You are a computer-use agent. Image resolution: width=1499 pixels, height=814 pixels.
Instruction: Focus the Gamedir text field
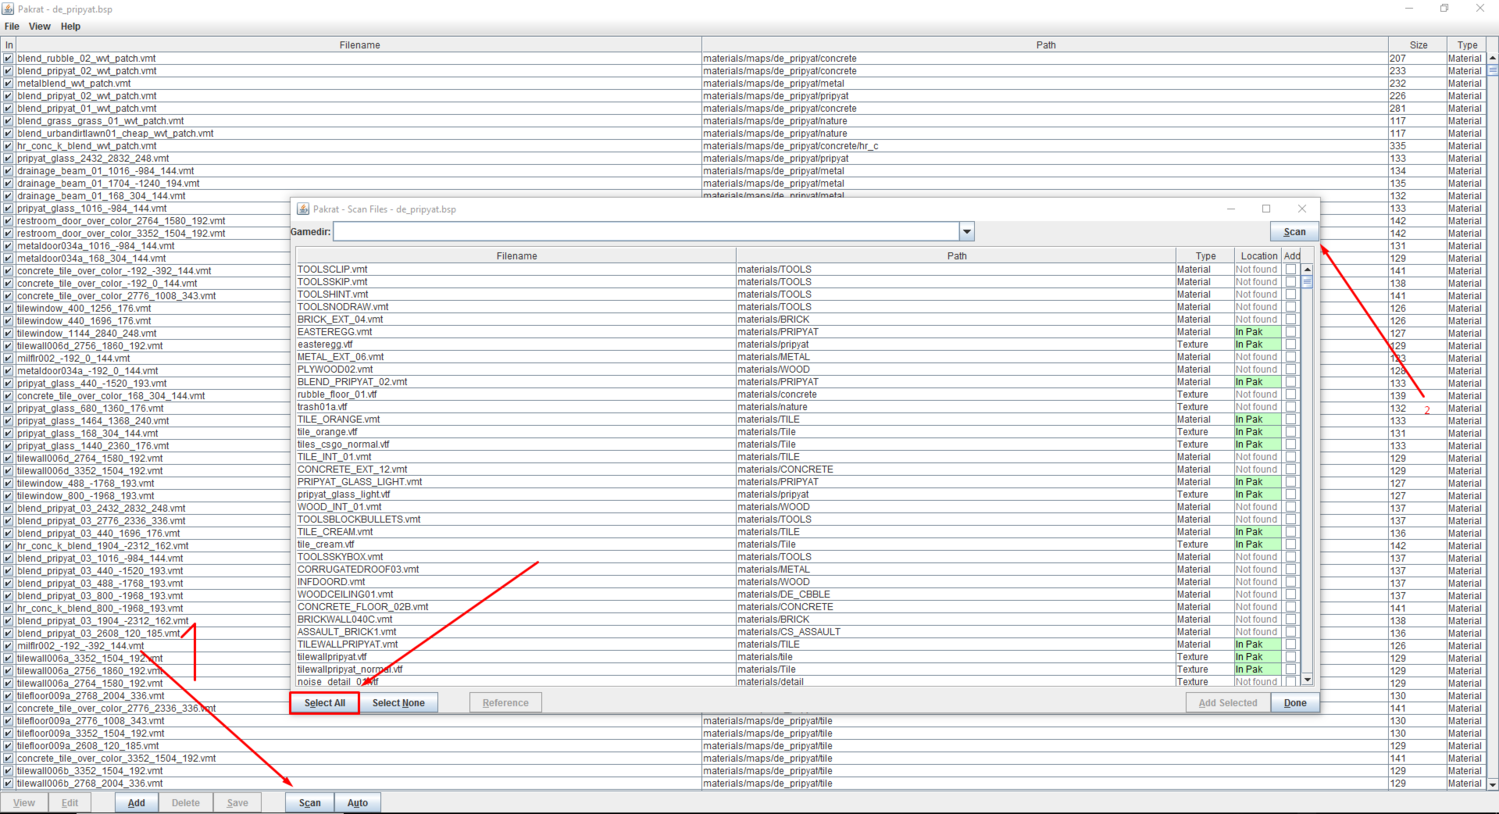[x=645, y=232]
